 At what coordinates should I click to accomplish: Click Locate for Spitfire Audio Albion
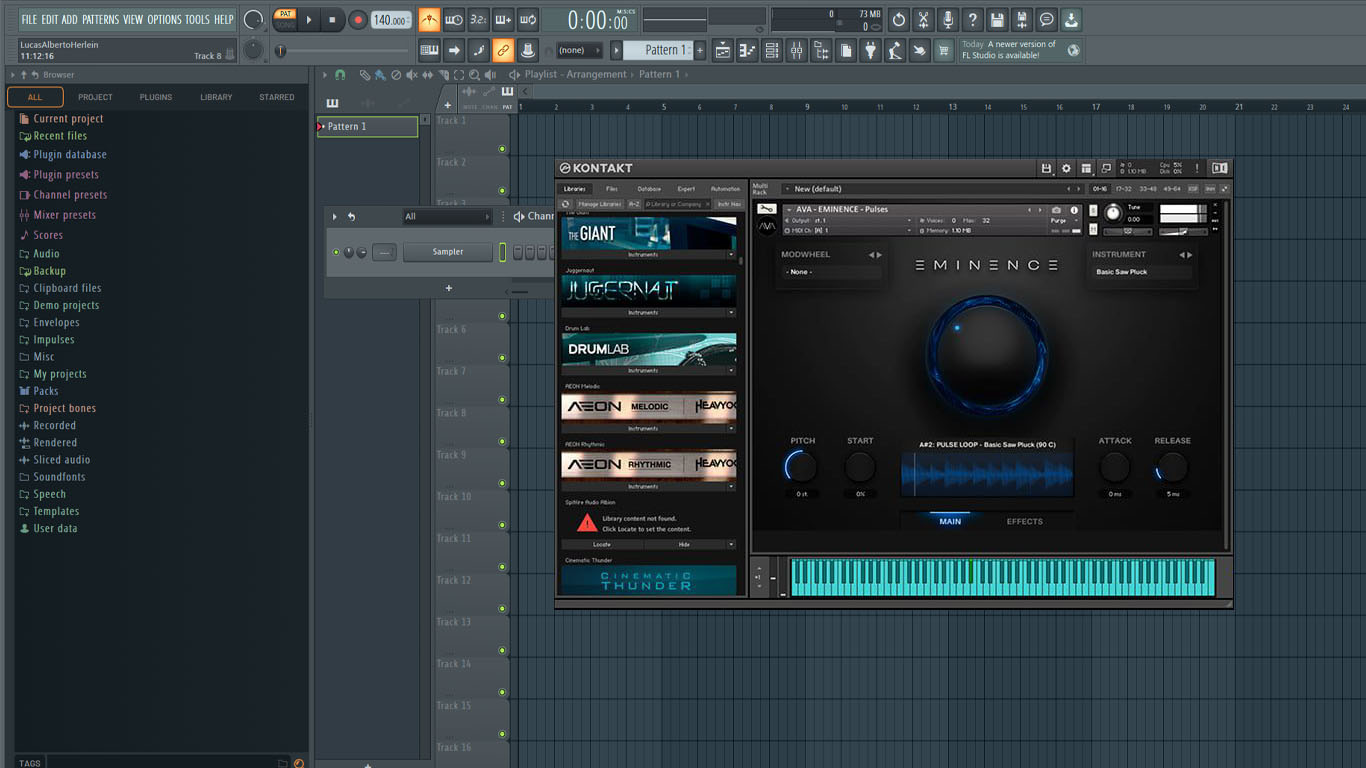pos(602,545)
